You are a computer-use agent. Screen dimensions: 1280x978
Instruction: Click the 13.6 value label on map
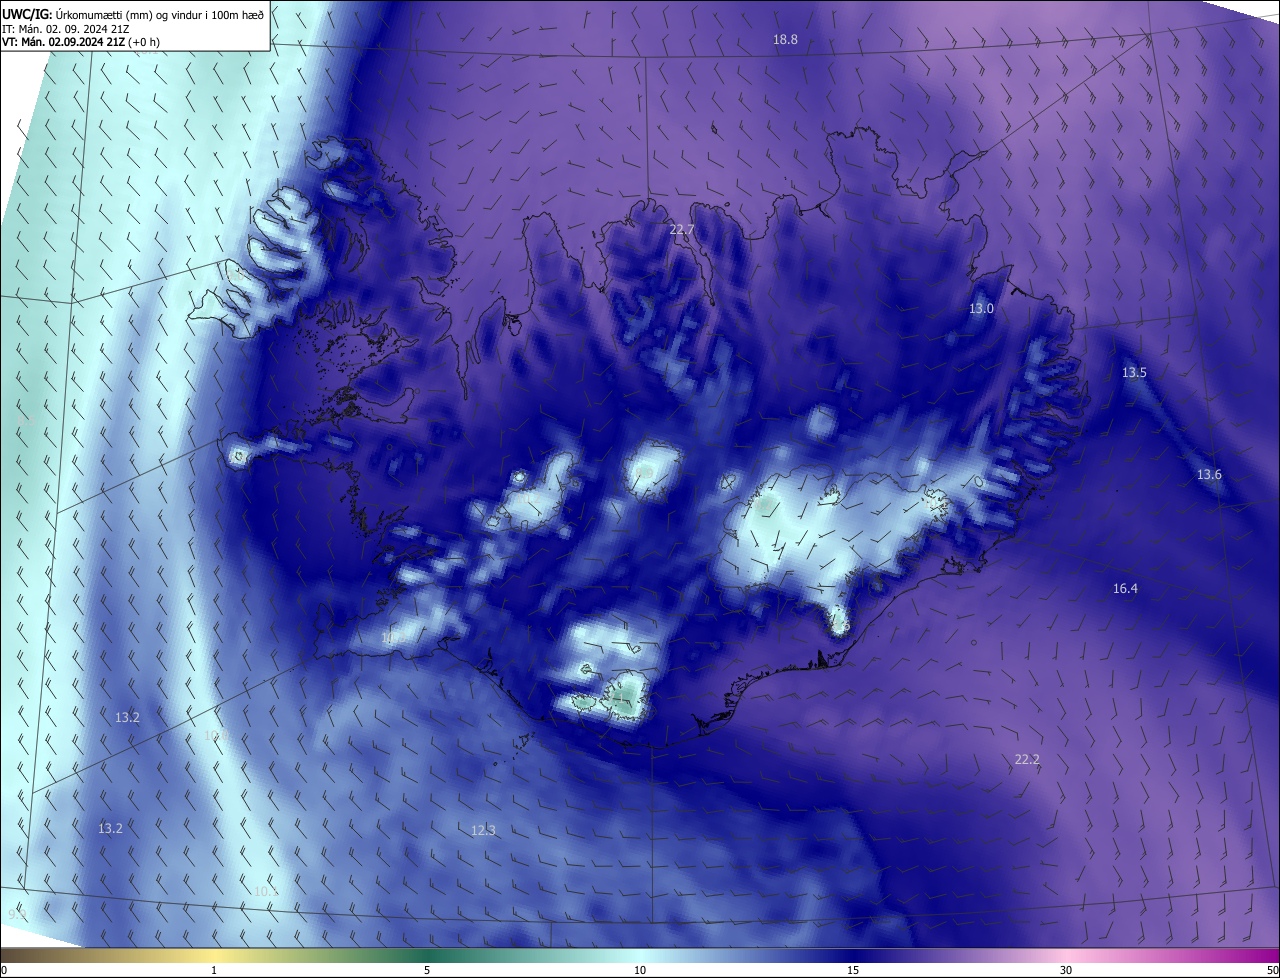coord(1209,475)
